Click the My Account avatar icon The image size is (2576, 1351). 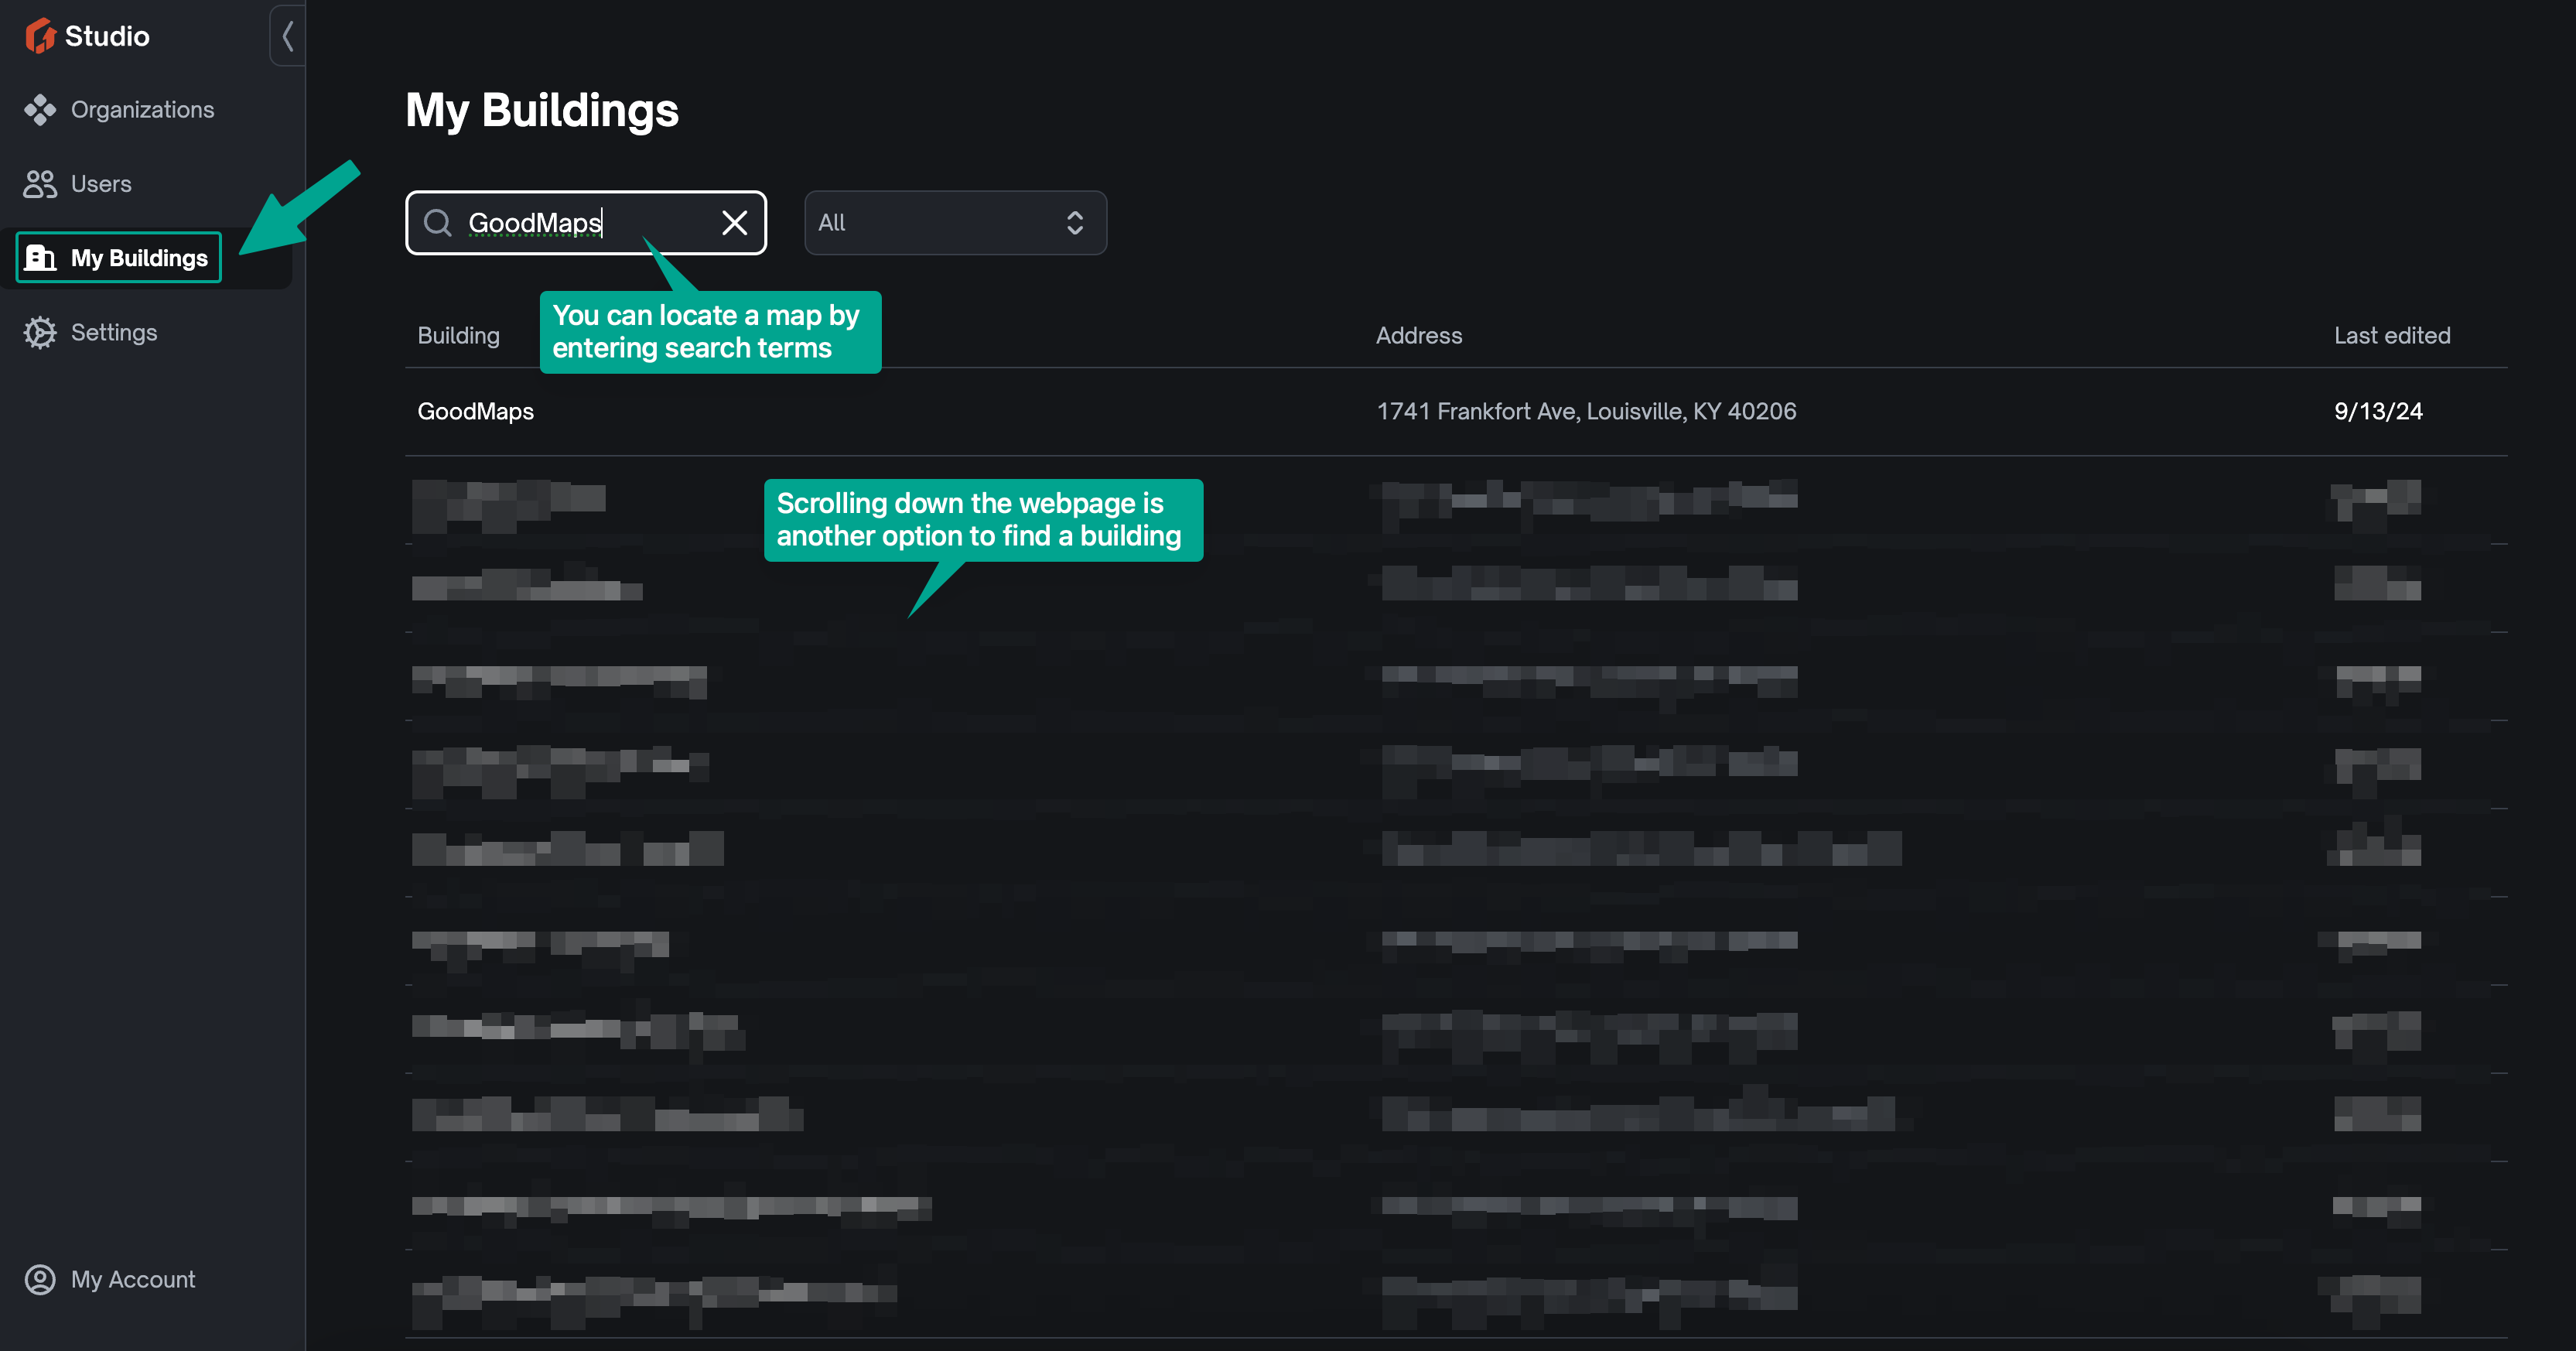pos(40,1280)
